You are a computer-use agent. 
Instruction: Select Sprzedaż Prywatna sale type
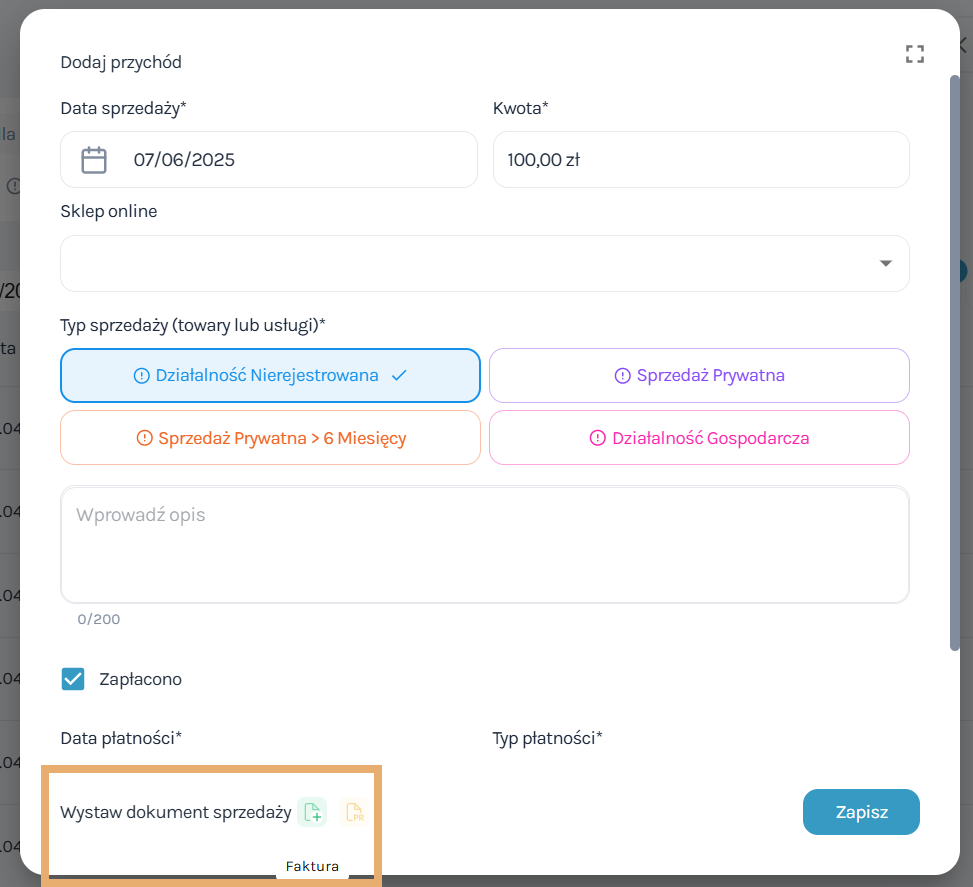click(x=699, y=376)
